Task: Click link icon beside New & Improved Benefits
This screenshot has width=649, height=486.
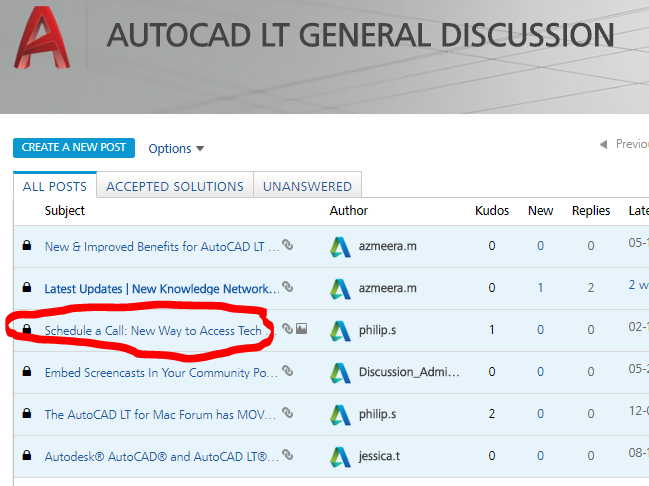Action: coord(288,245)
